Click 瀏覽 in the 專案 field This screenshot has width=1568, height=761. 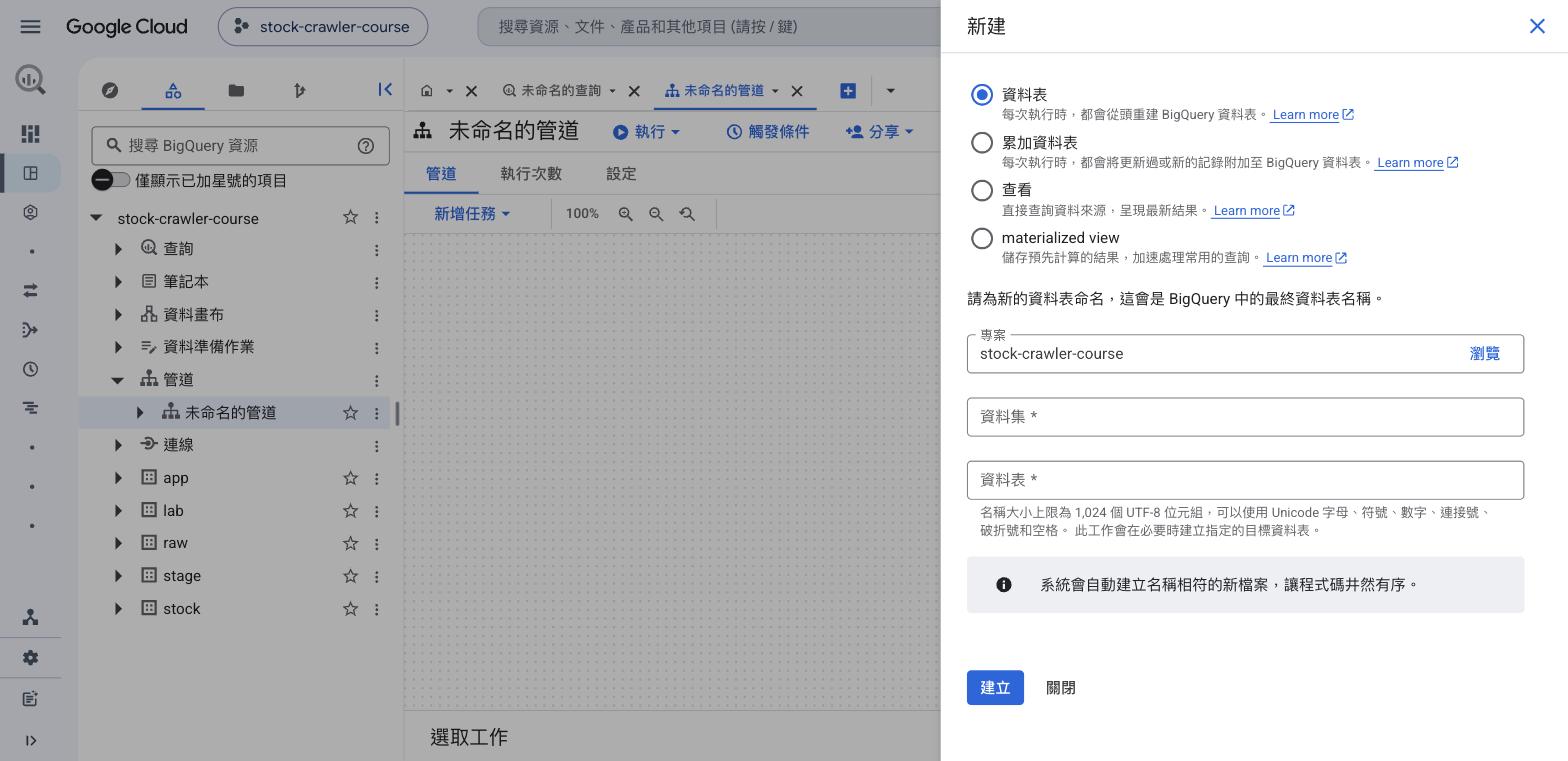coord(1485,354)
